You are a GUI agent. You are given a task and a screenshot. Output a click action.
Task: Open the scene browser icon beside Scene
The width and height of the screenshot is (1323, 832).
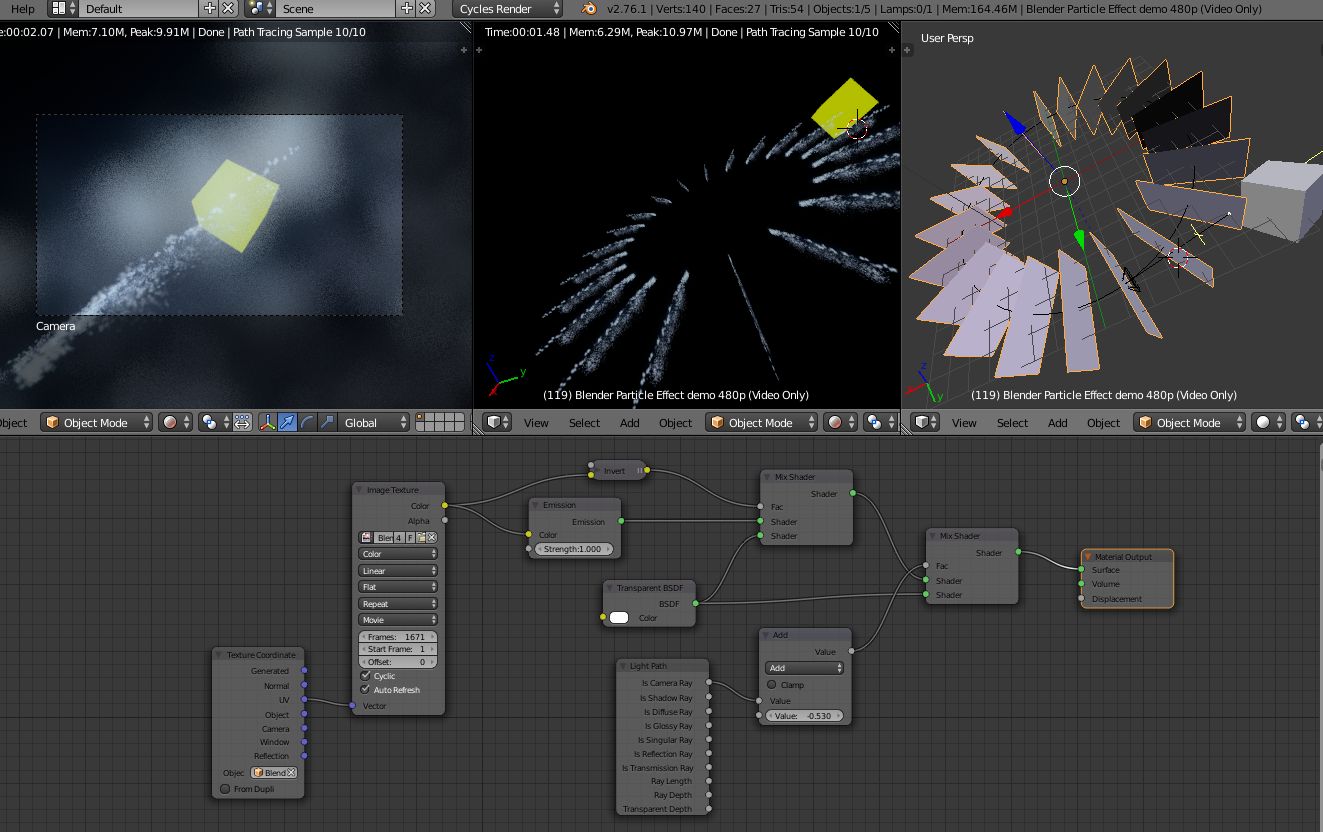point(259,8)
